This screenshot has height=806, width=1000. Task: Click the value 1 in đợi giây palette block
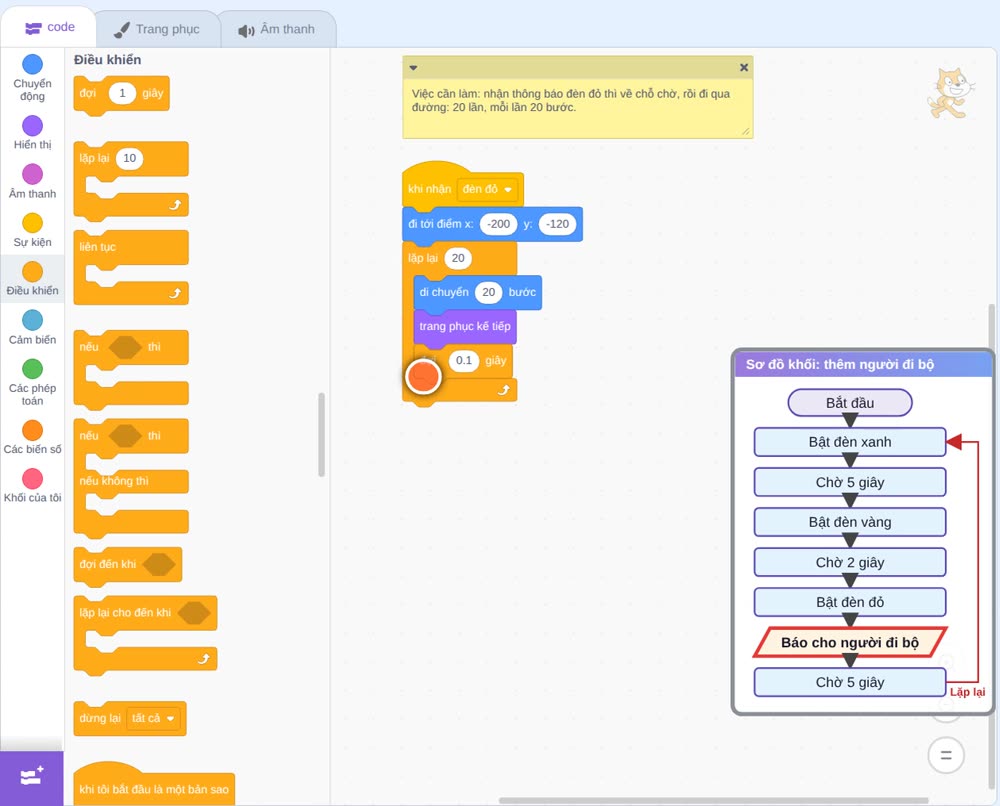(x=122, y=93)
